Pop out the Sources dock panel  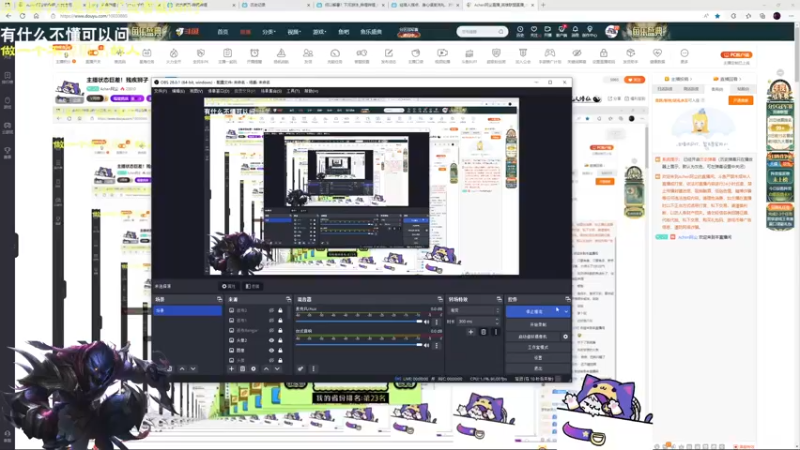point(288,299)
